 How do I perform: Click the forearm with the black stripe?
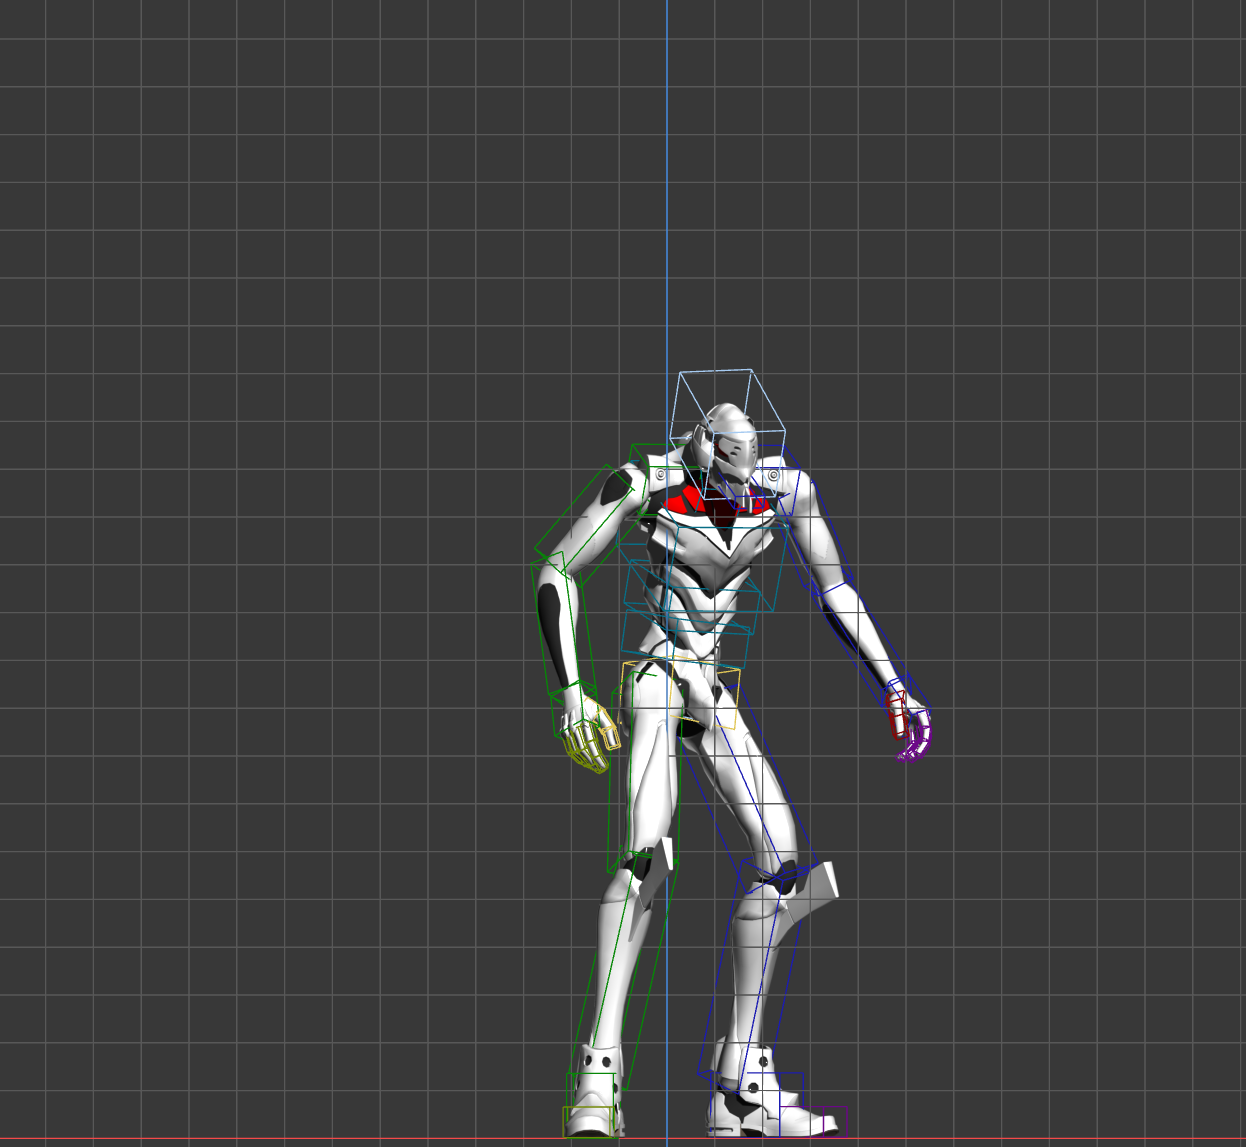556,630
